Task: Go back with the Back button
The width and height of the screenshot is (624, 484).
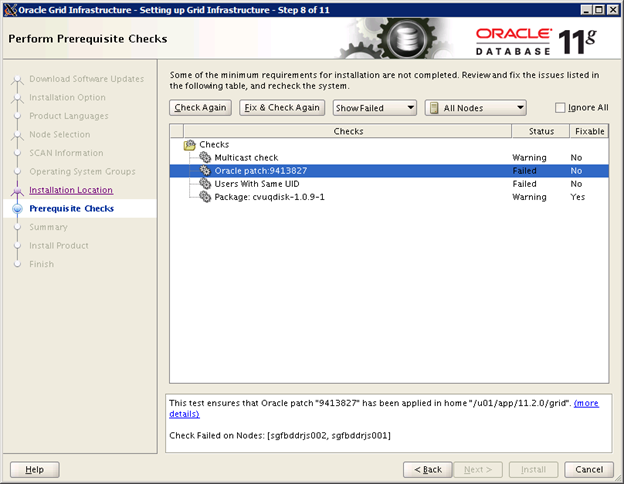Action: coord(428,470)
